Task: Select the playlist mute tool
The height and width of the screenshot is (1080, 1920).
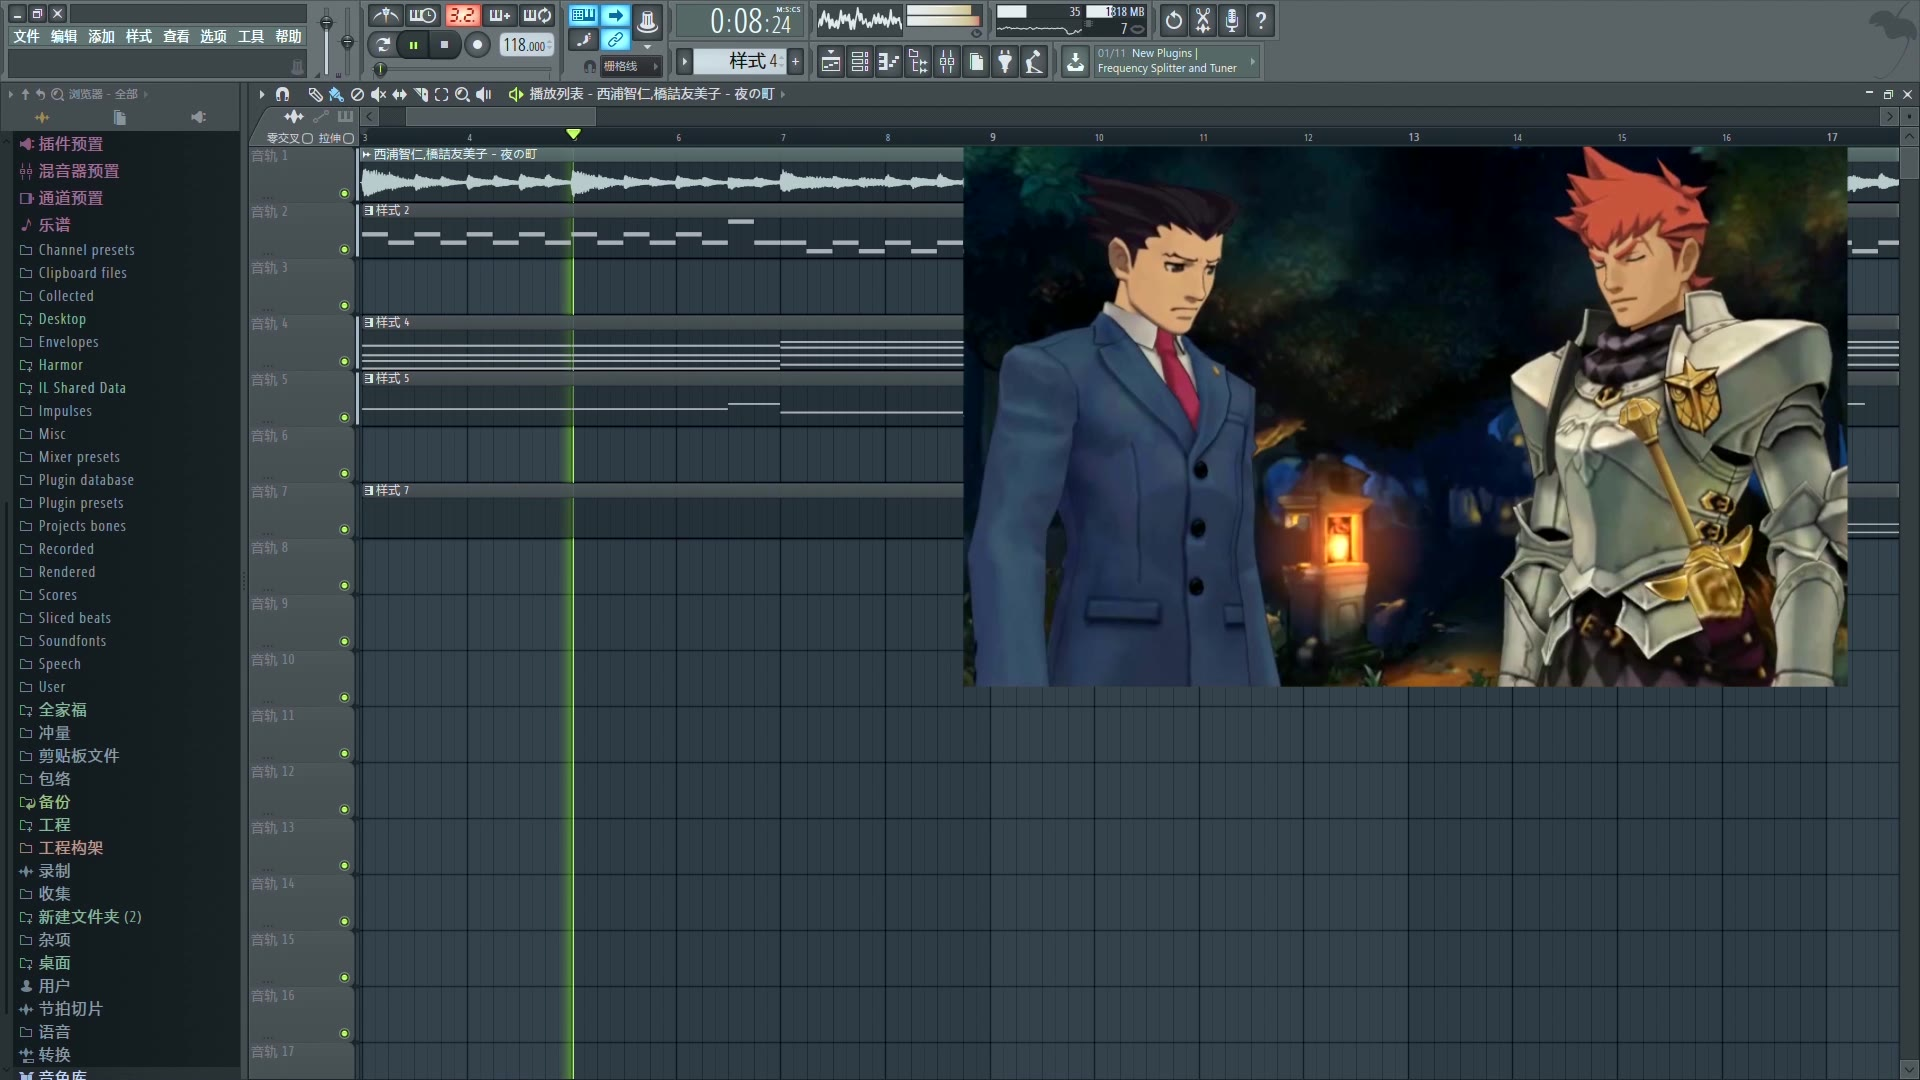Action: click(378, 94)
